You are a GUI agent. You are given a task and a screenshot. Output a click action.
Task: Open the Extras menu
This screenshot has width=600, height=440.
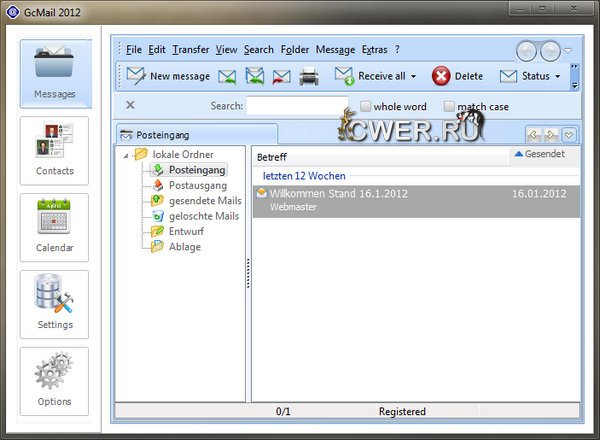click(x=374, y=49)
